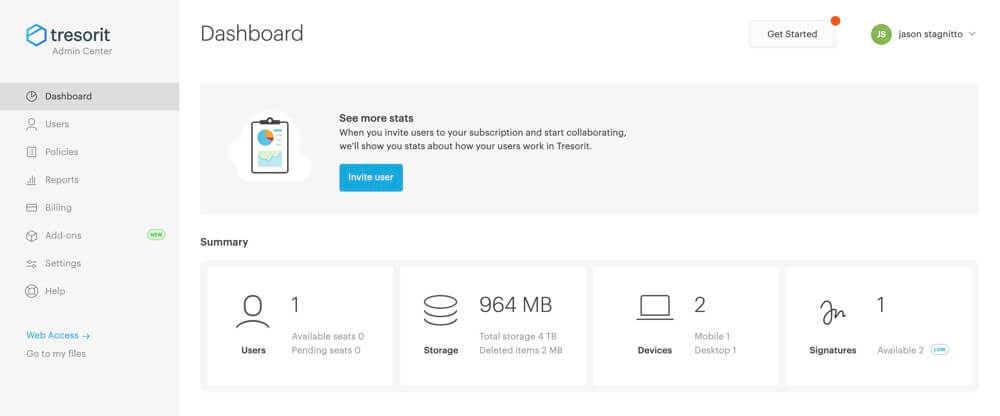The image size is (1000, 416).
Task: Open the jason stagnitto account dropdown arrow
Action: click(972, 34)
